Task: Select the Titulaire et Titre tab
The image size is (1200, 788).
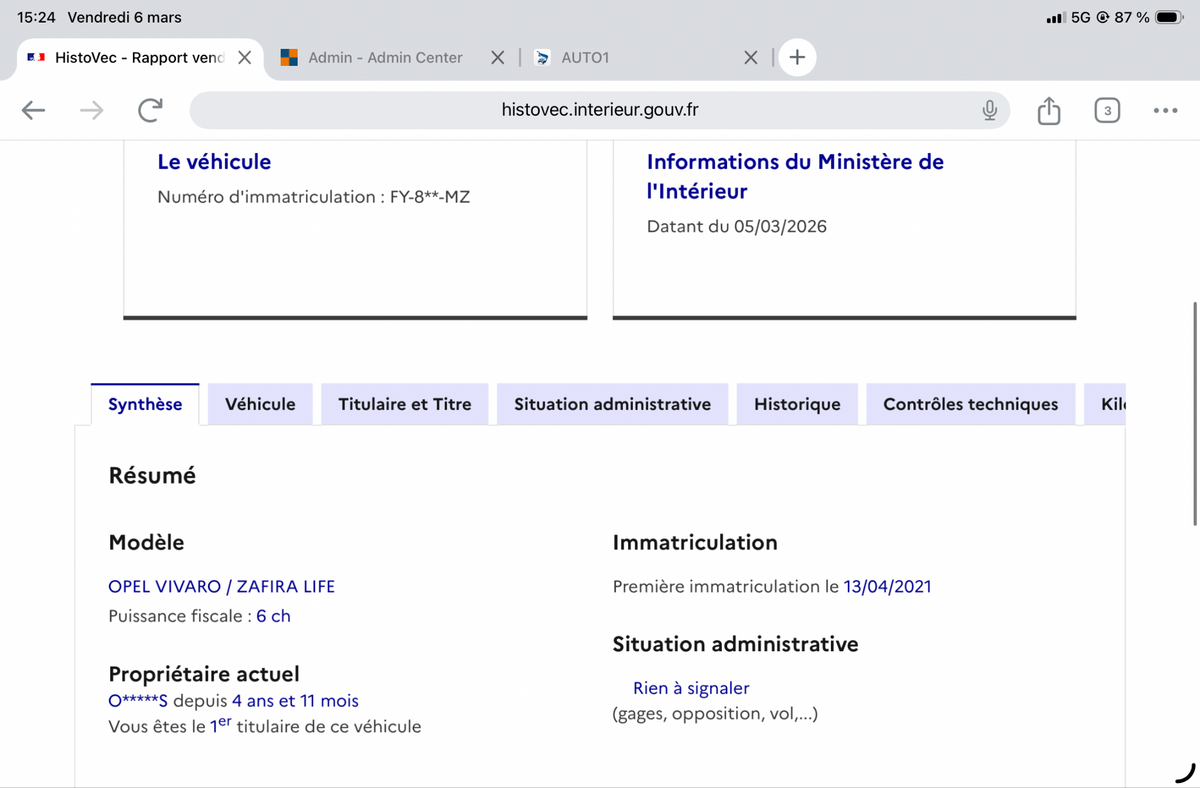Action: [x=404, y=404]
